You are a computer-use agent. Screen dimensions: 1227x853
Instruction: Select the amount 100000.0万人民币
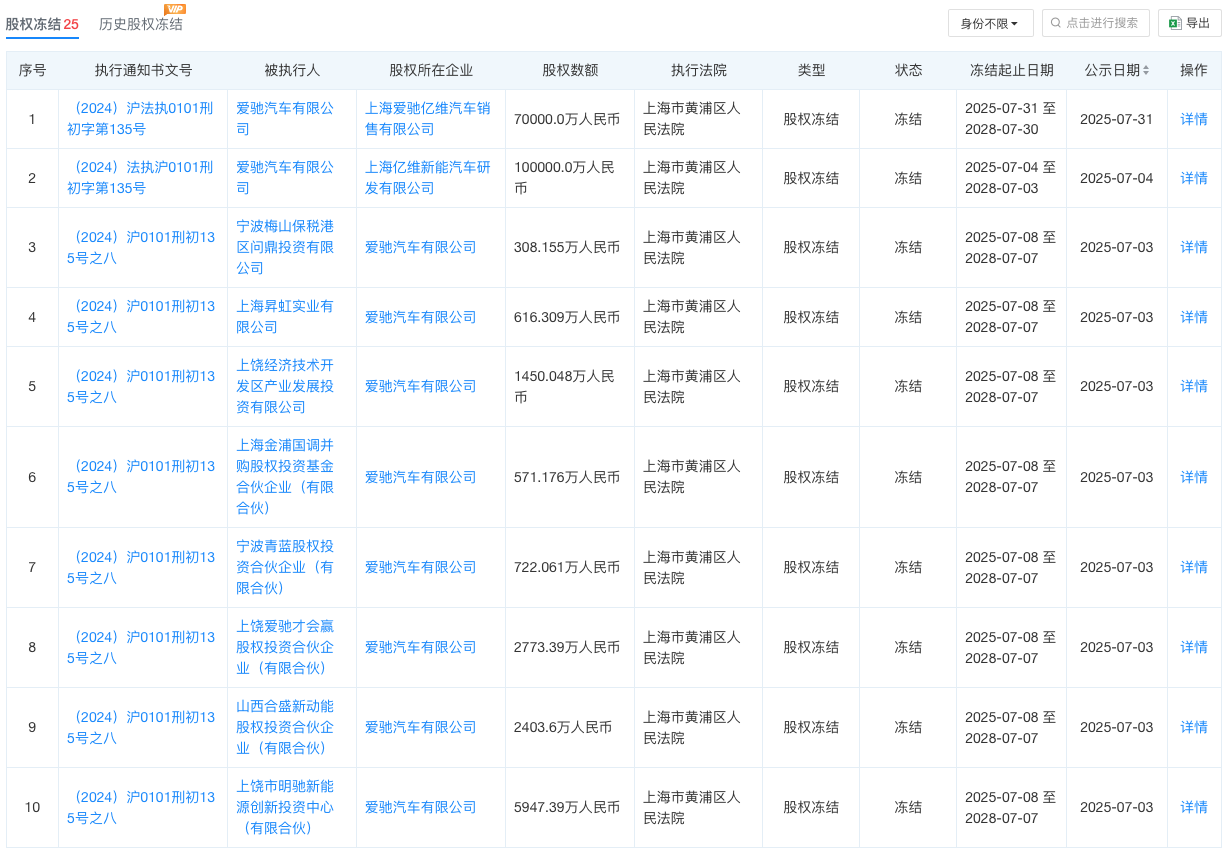point(567,178)
